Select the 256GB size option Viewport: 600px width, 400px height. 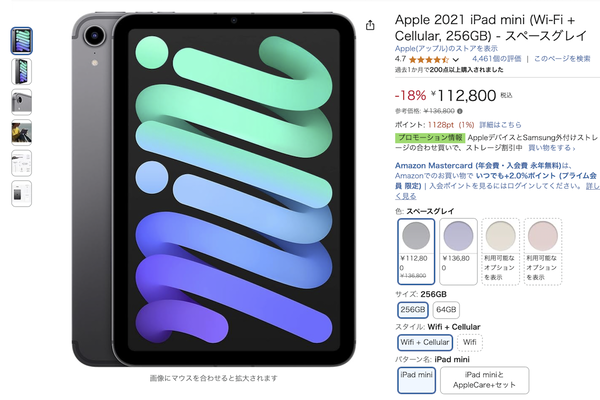(412, 310)
